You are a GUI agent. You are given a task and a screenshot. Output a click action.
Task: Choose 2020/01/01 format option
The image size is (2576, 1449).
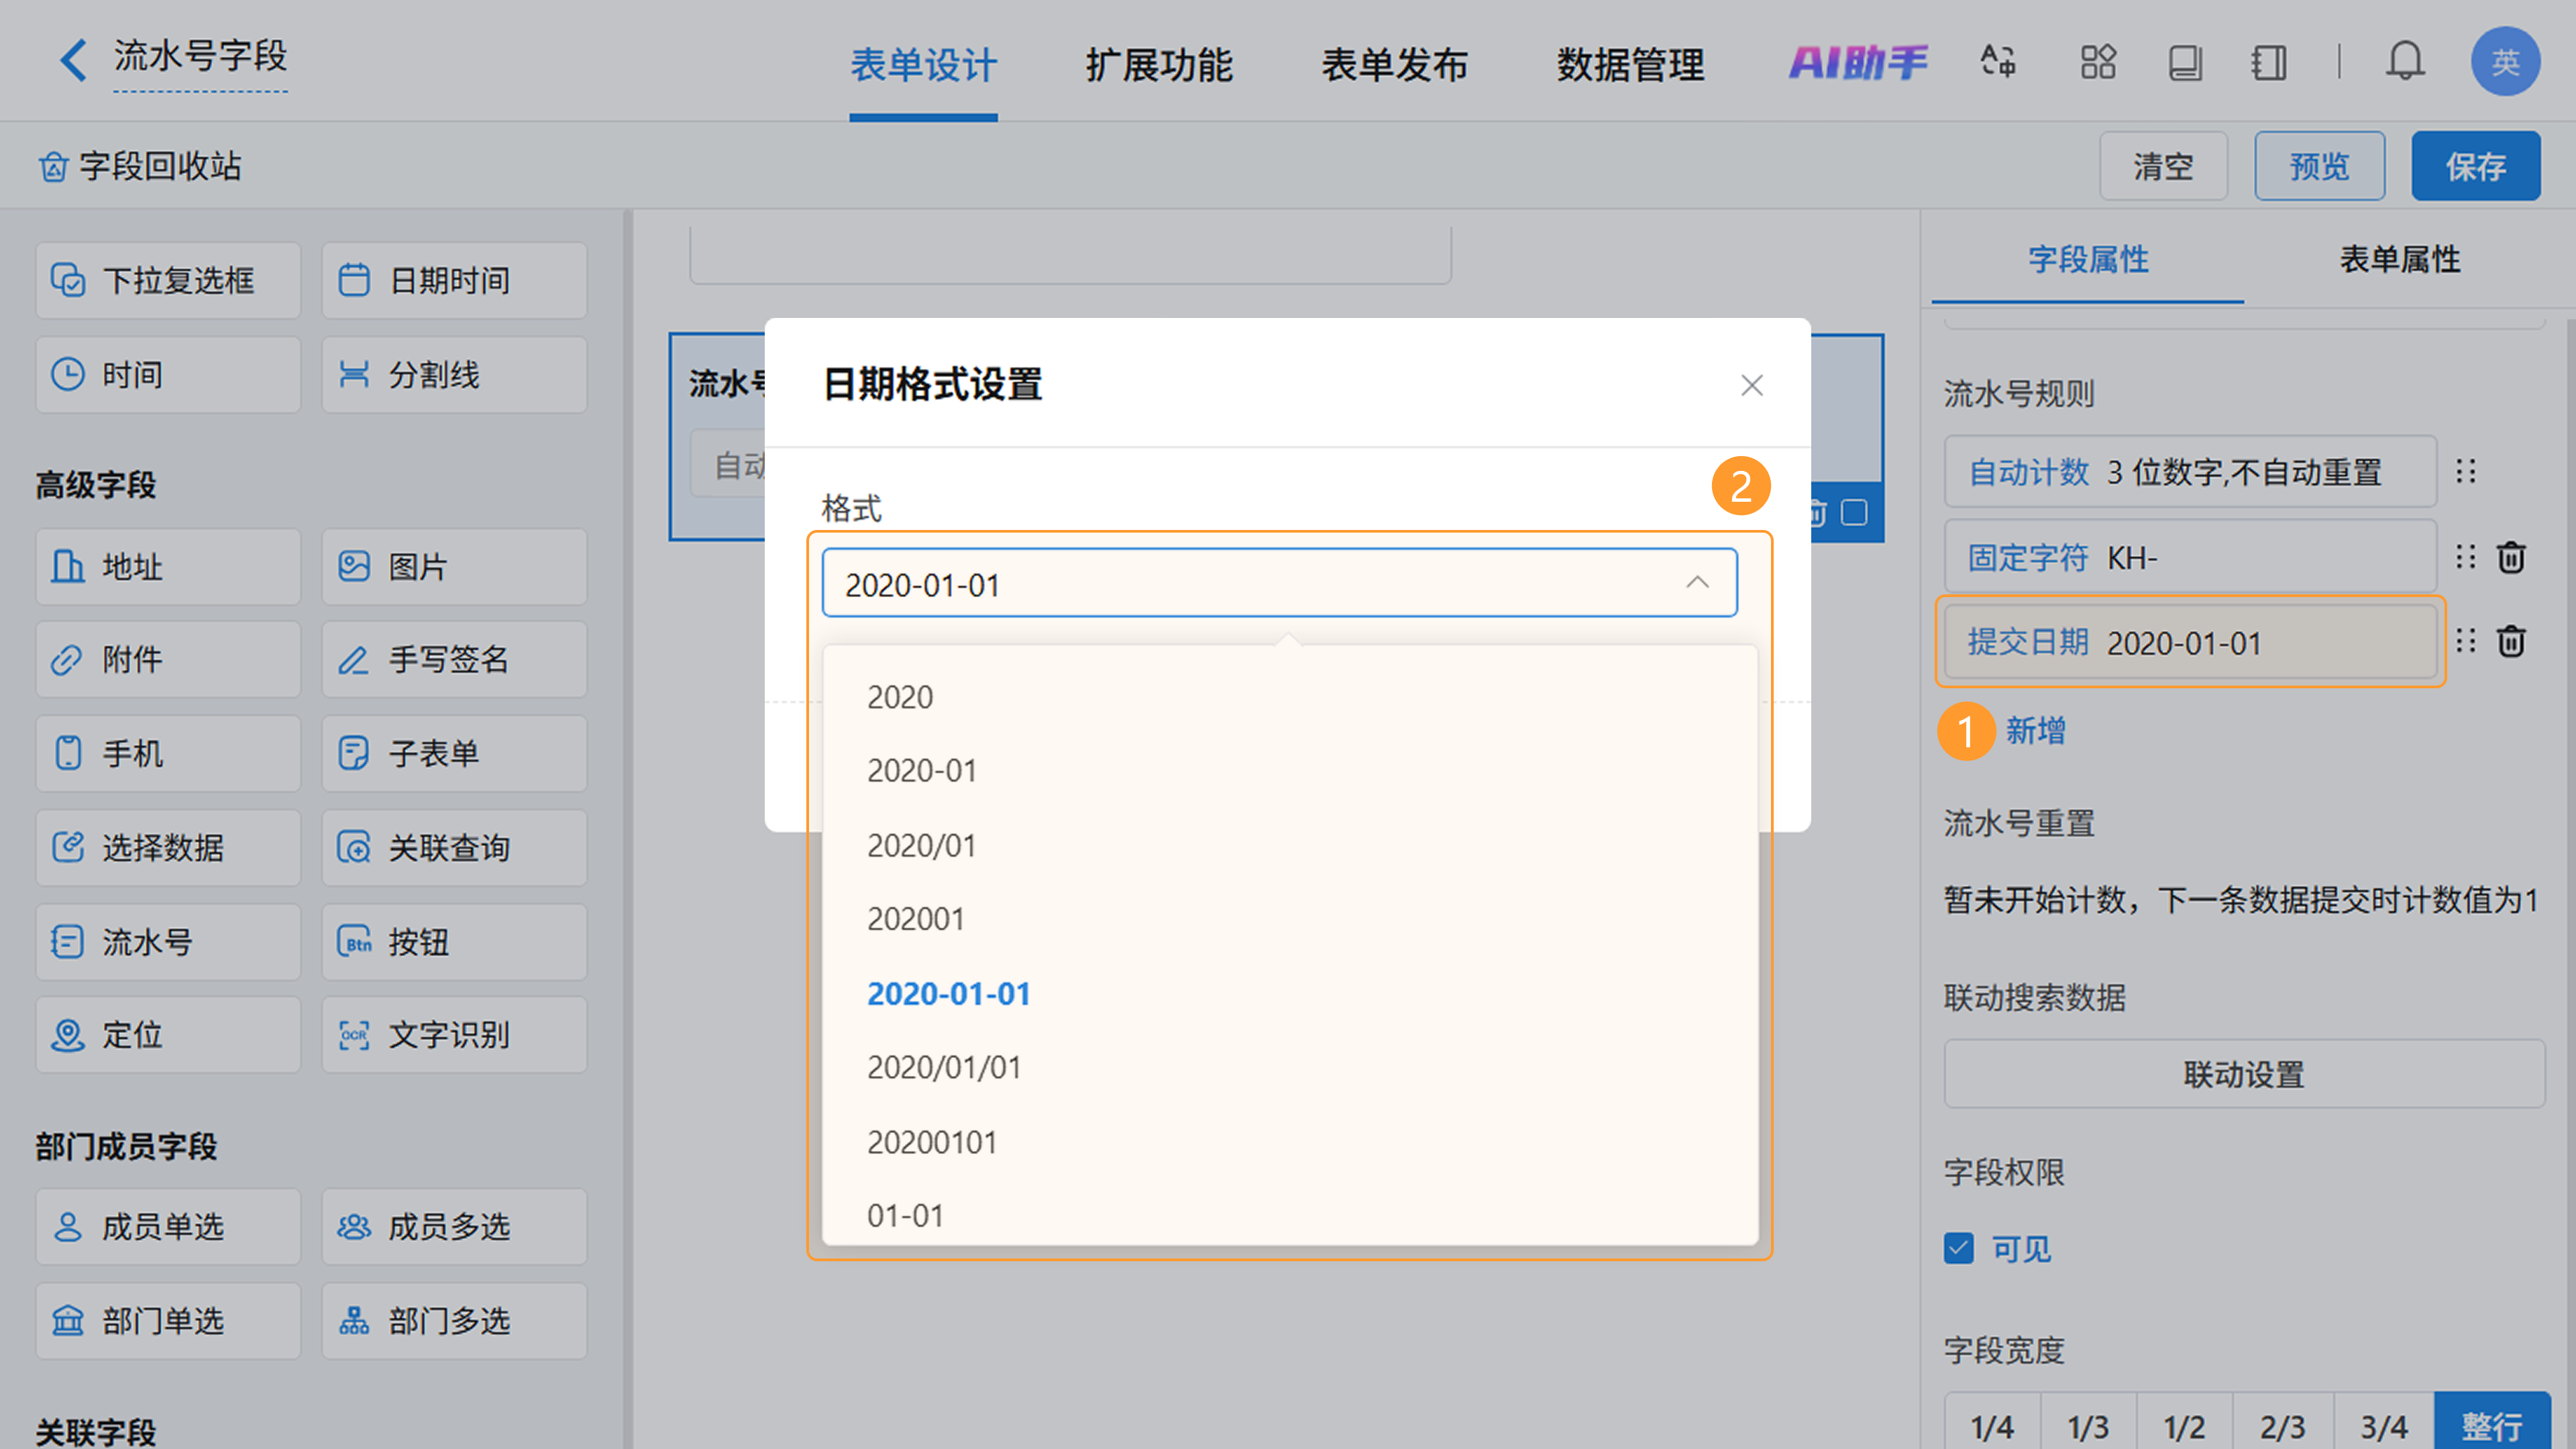coord(944,1068)
